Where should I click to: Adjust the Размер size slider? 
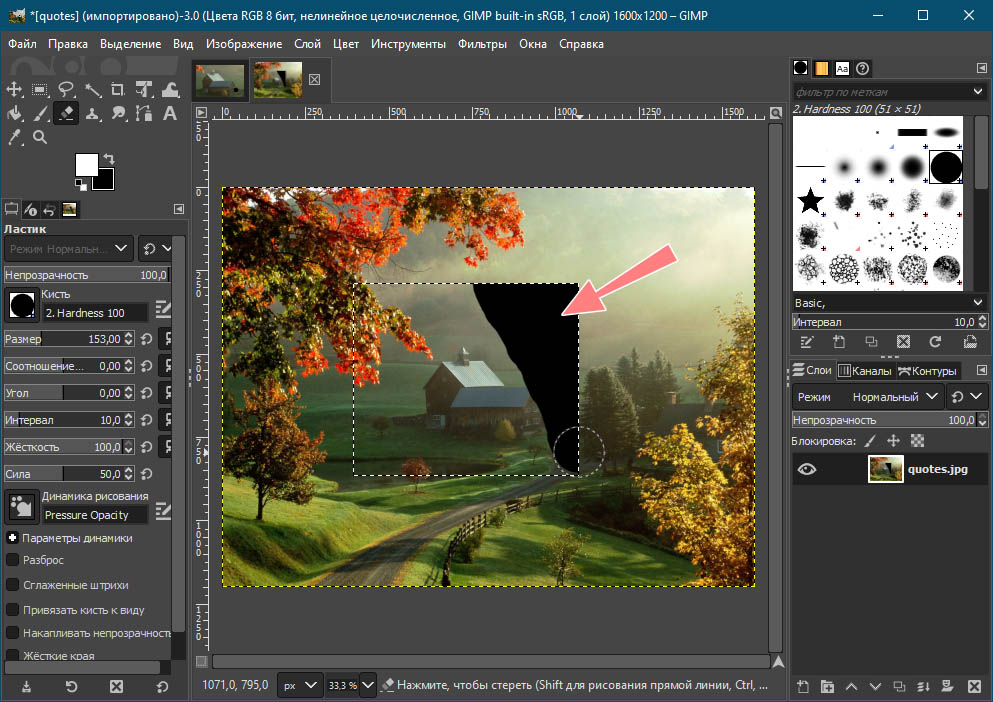click(68, 338)
